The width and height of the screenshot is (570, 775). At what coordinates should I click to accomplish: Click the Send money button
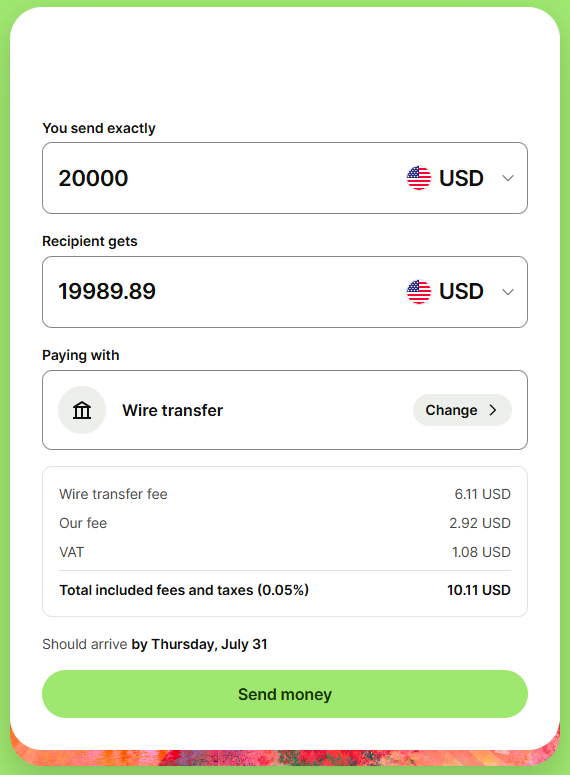pyautogui.click(x=285, y=694)
